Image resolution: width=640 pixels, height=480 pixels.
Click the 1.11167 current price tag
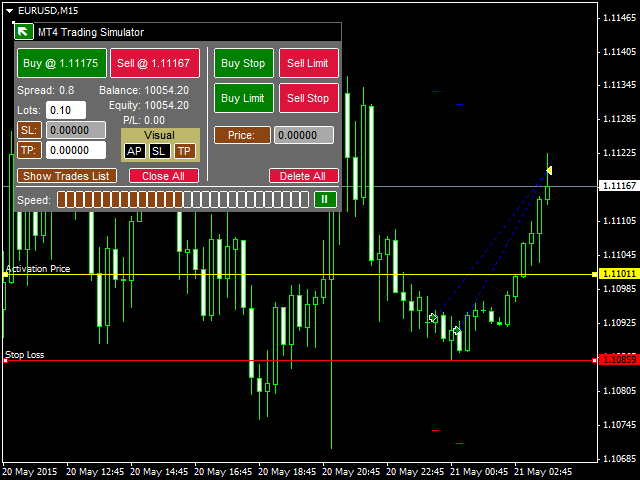(619, 186)
